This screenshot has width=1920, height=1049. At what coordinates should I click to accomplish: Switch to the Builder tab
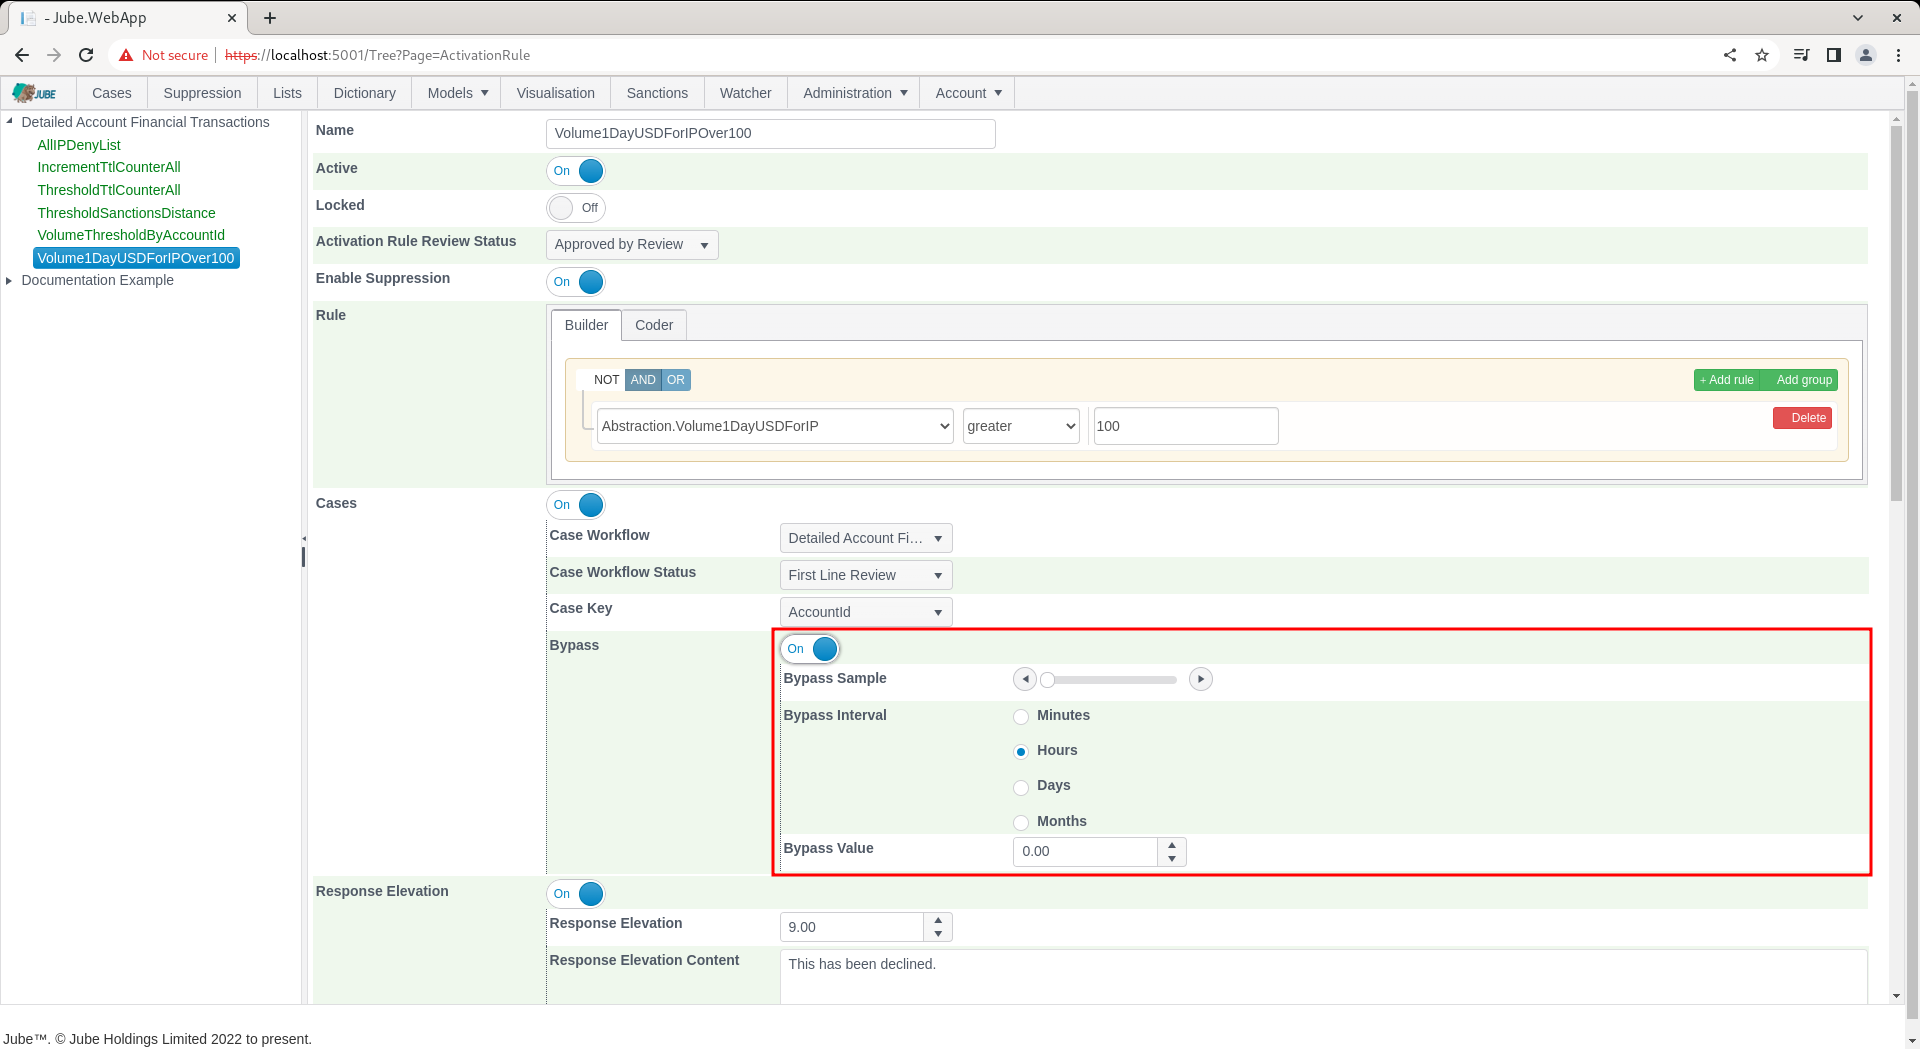pyautogui.click(x=586, y=325)
